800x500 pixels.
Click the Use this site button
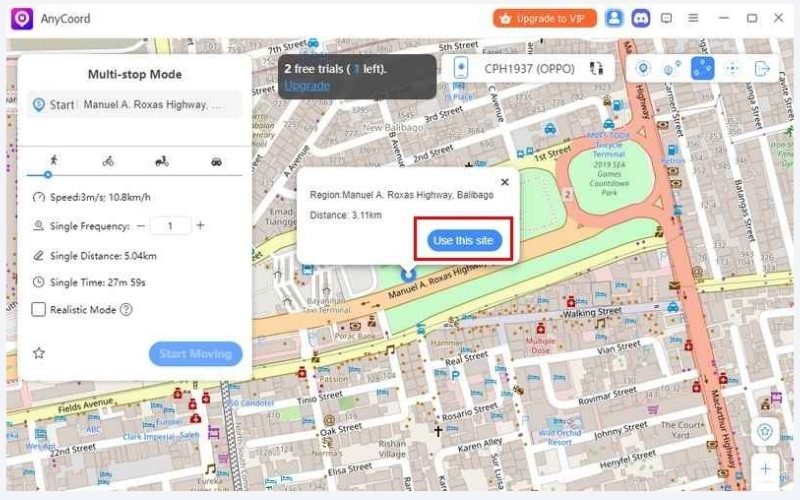[464, 240]
